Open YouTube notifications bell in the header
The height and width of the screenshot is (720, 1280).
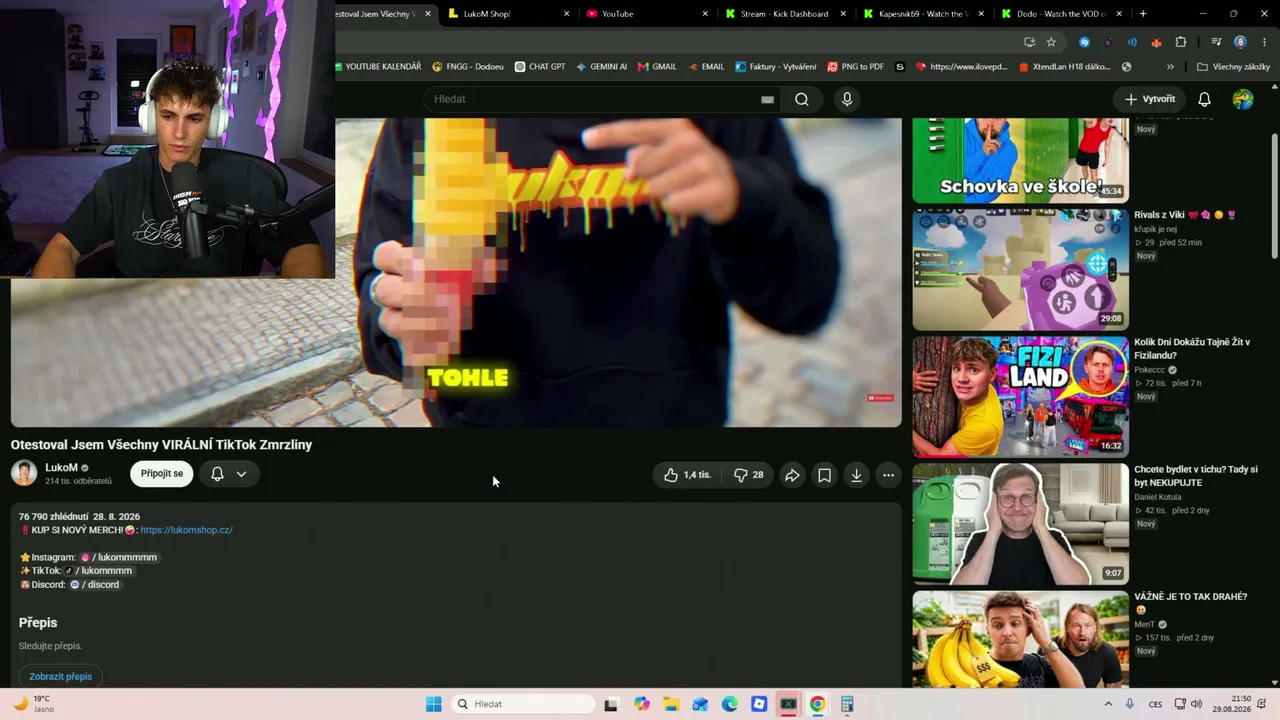coord(1204,99)
